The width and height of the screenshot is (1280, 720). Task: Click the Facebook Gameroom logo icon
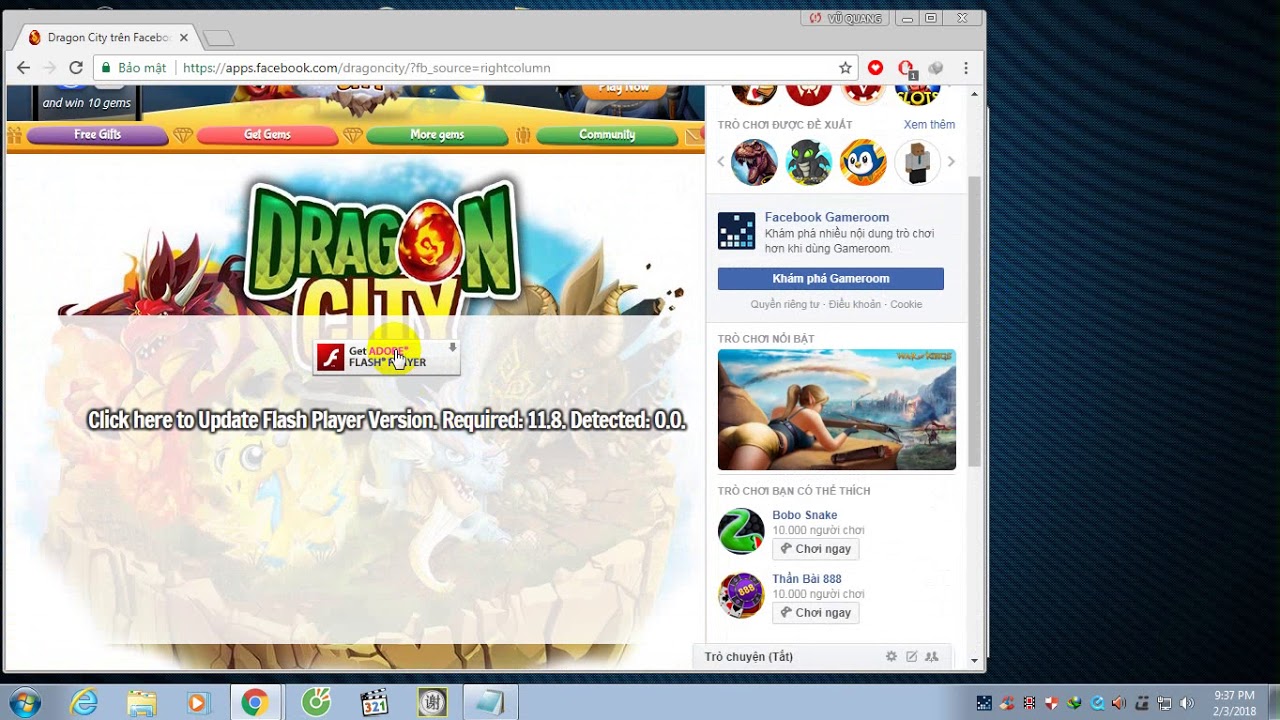coord(737,231)
